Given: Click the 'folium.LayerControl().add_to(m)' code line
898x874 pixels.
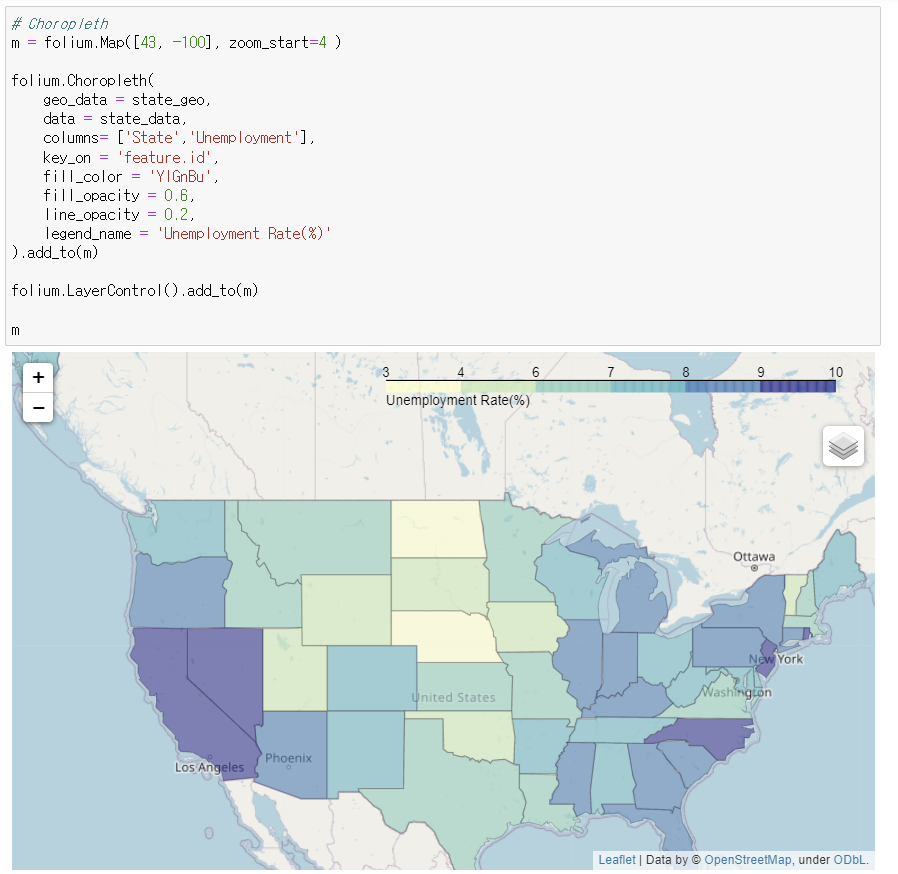Looking at the screenshot, I should point(135,291).
